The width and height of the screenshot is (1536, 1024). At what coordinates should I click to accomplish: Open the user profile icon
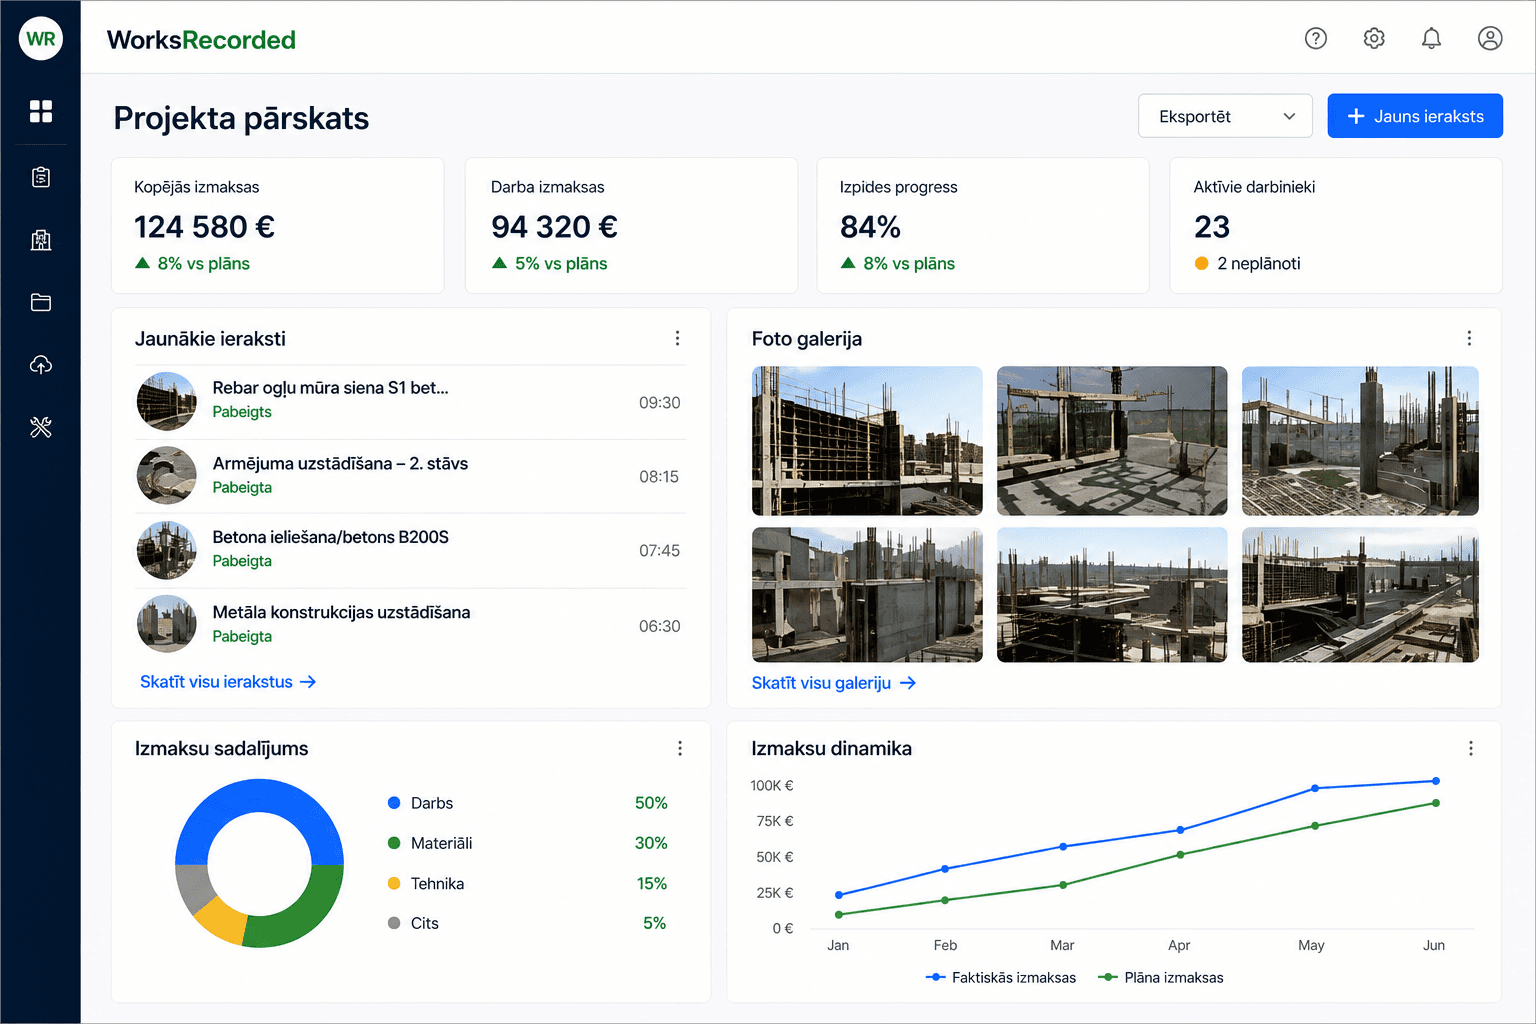pos(1490,38)
